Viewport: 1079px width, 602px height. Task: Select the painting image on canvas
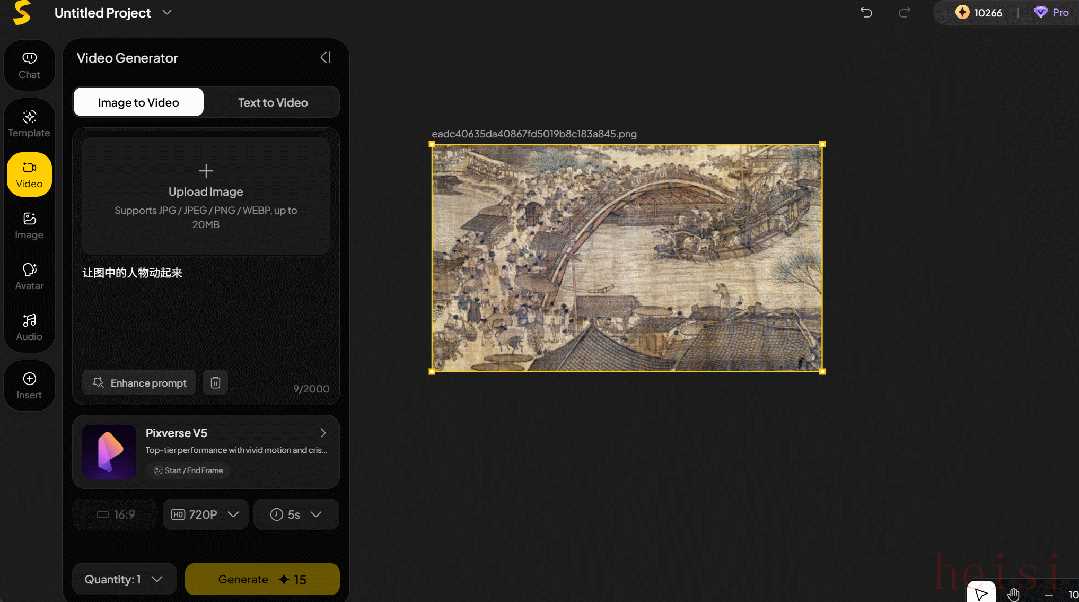coord(627,258)
